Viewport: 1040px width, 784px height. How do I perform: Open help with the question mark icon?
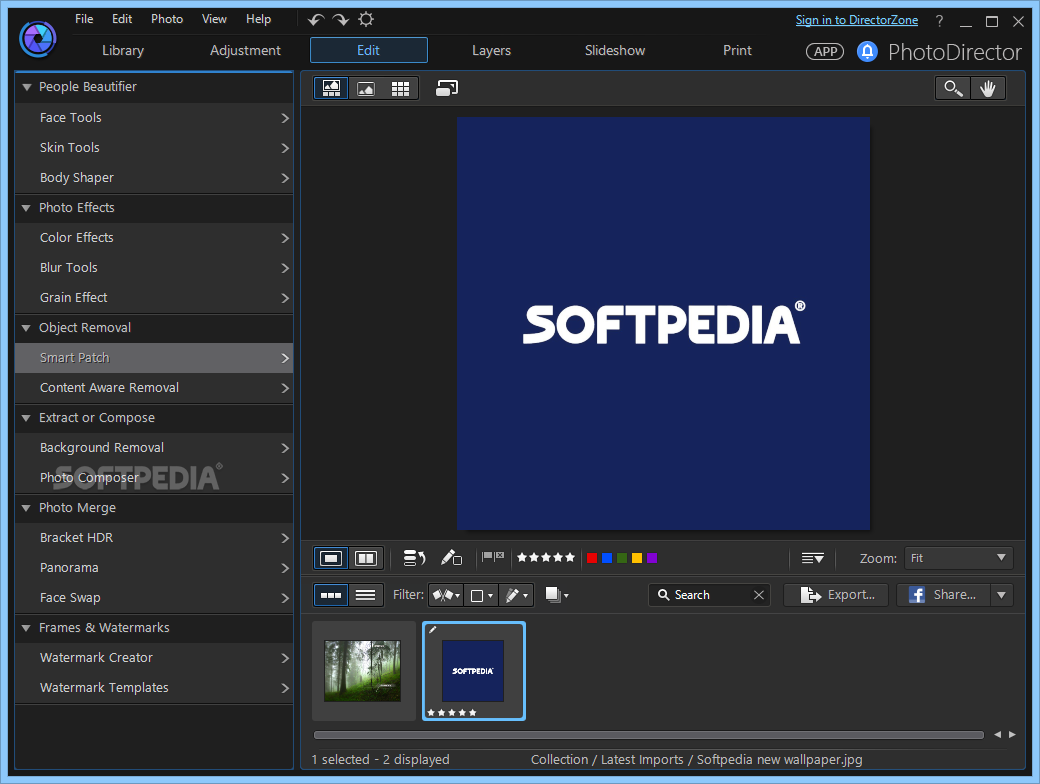point(939,21)
